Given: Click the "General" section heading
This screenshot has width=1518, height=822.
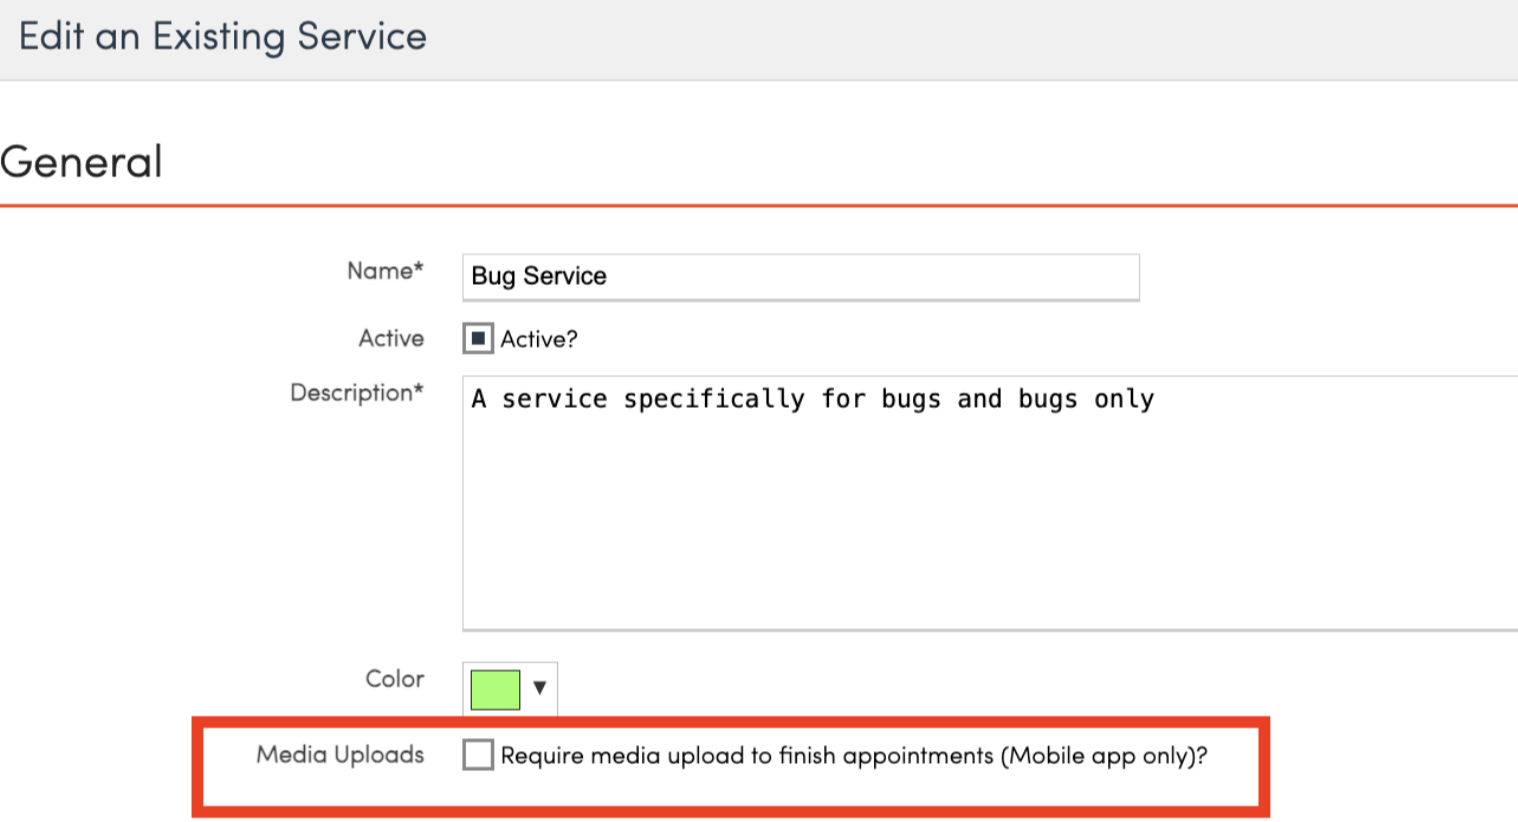Looking at the screenshot, I should click(82, 162).
